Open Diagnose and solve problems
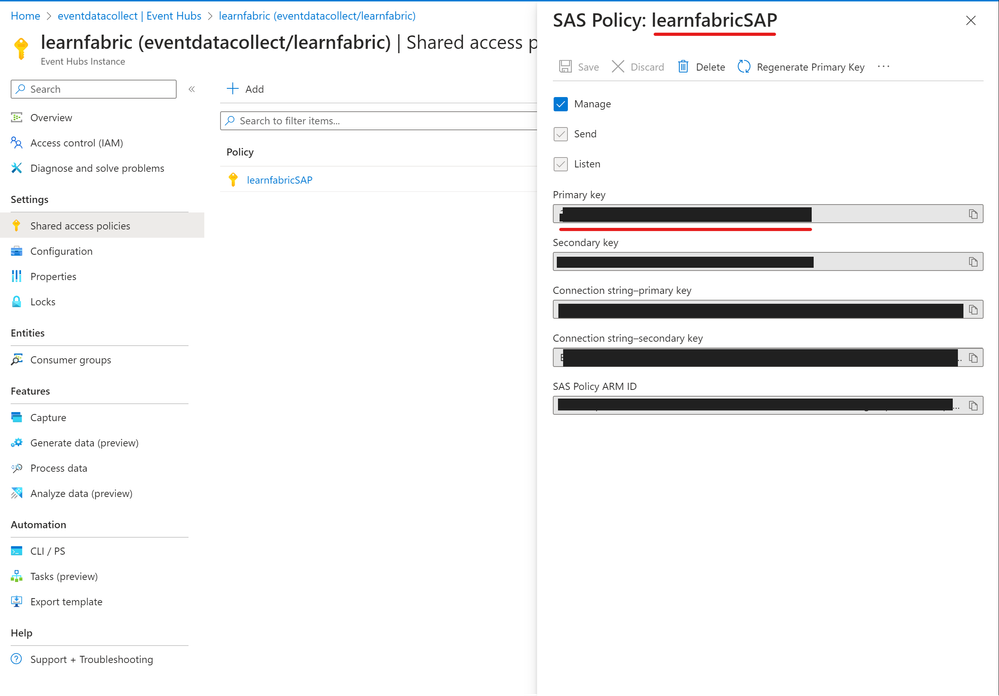999x696 pixels. [97, 168]
